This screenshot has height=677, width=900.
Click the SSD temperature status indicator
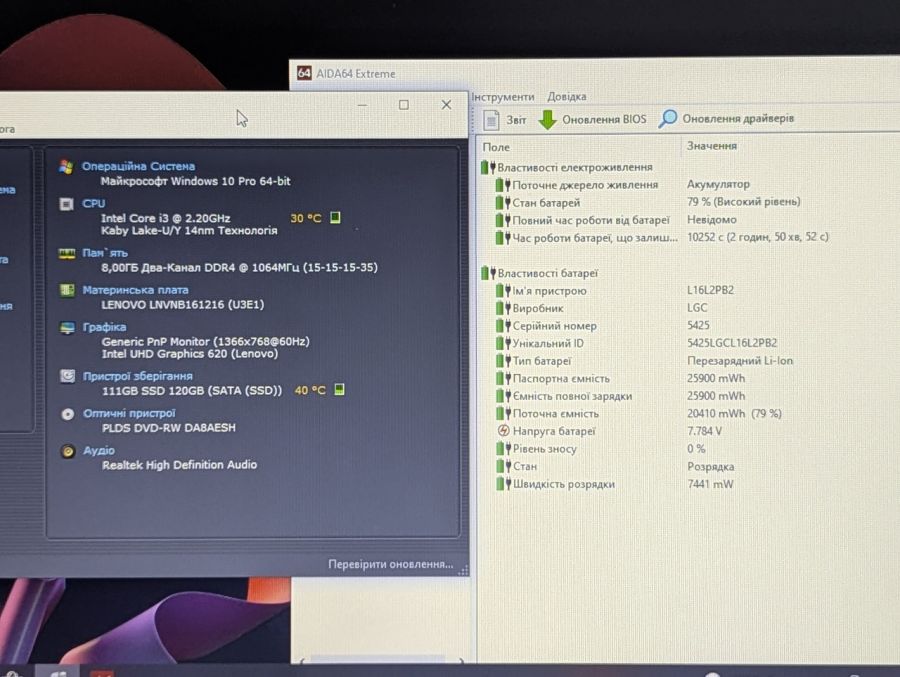(x=339, y=390)
